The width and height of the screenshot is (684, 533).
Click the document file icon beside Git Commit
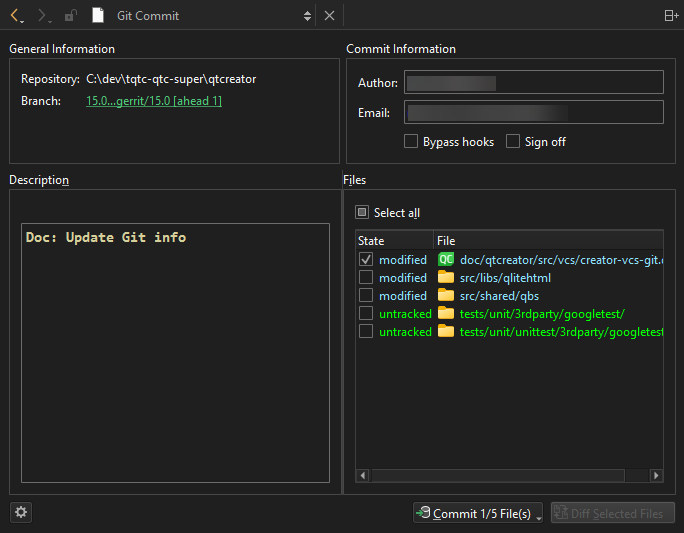(98, 16)
